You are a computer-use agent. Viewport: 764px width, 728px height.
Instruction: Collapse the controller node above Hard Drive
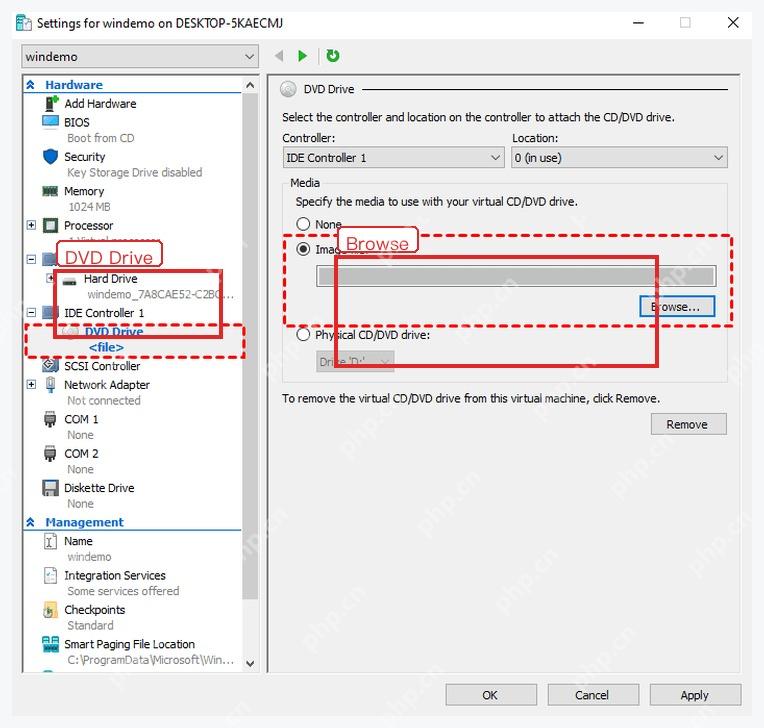(x=31, y=259)
